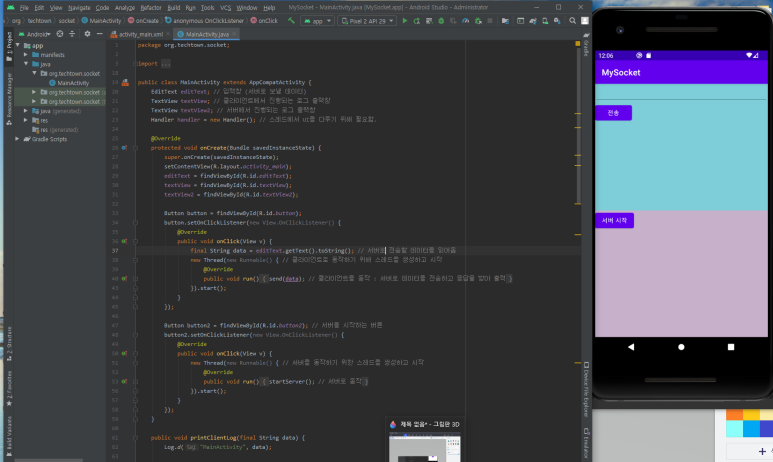Hide the Project panel with minus icon
Image resolution: width=773 pixels, height=462 pixels.
[x=99, y=34]
